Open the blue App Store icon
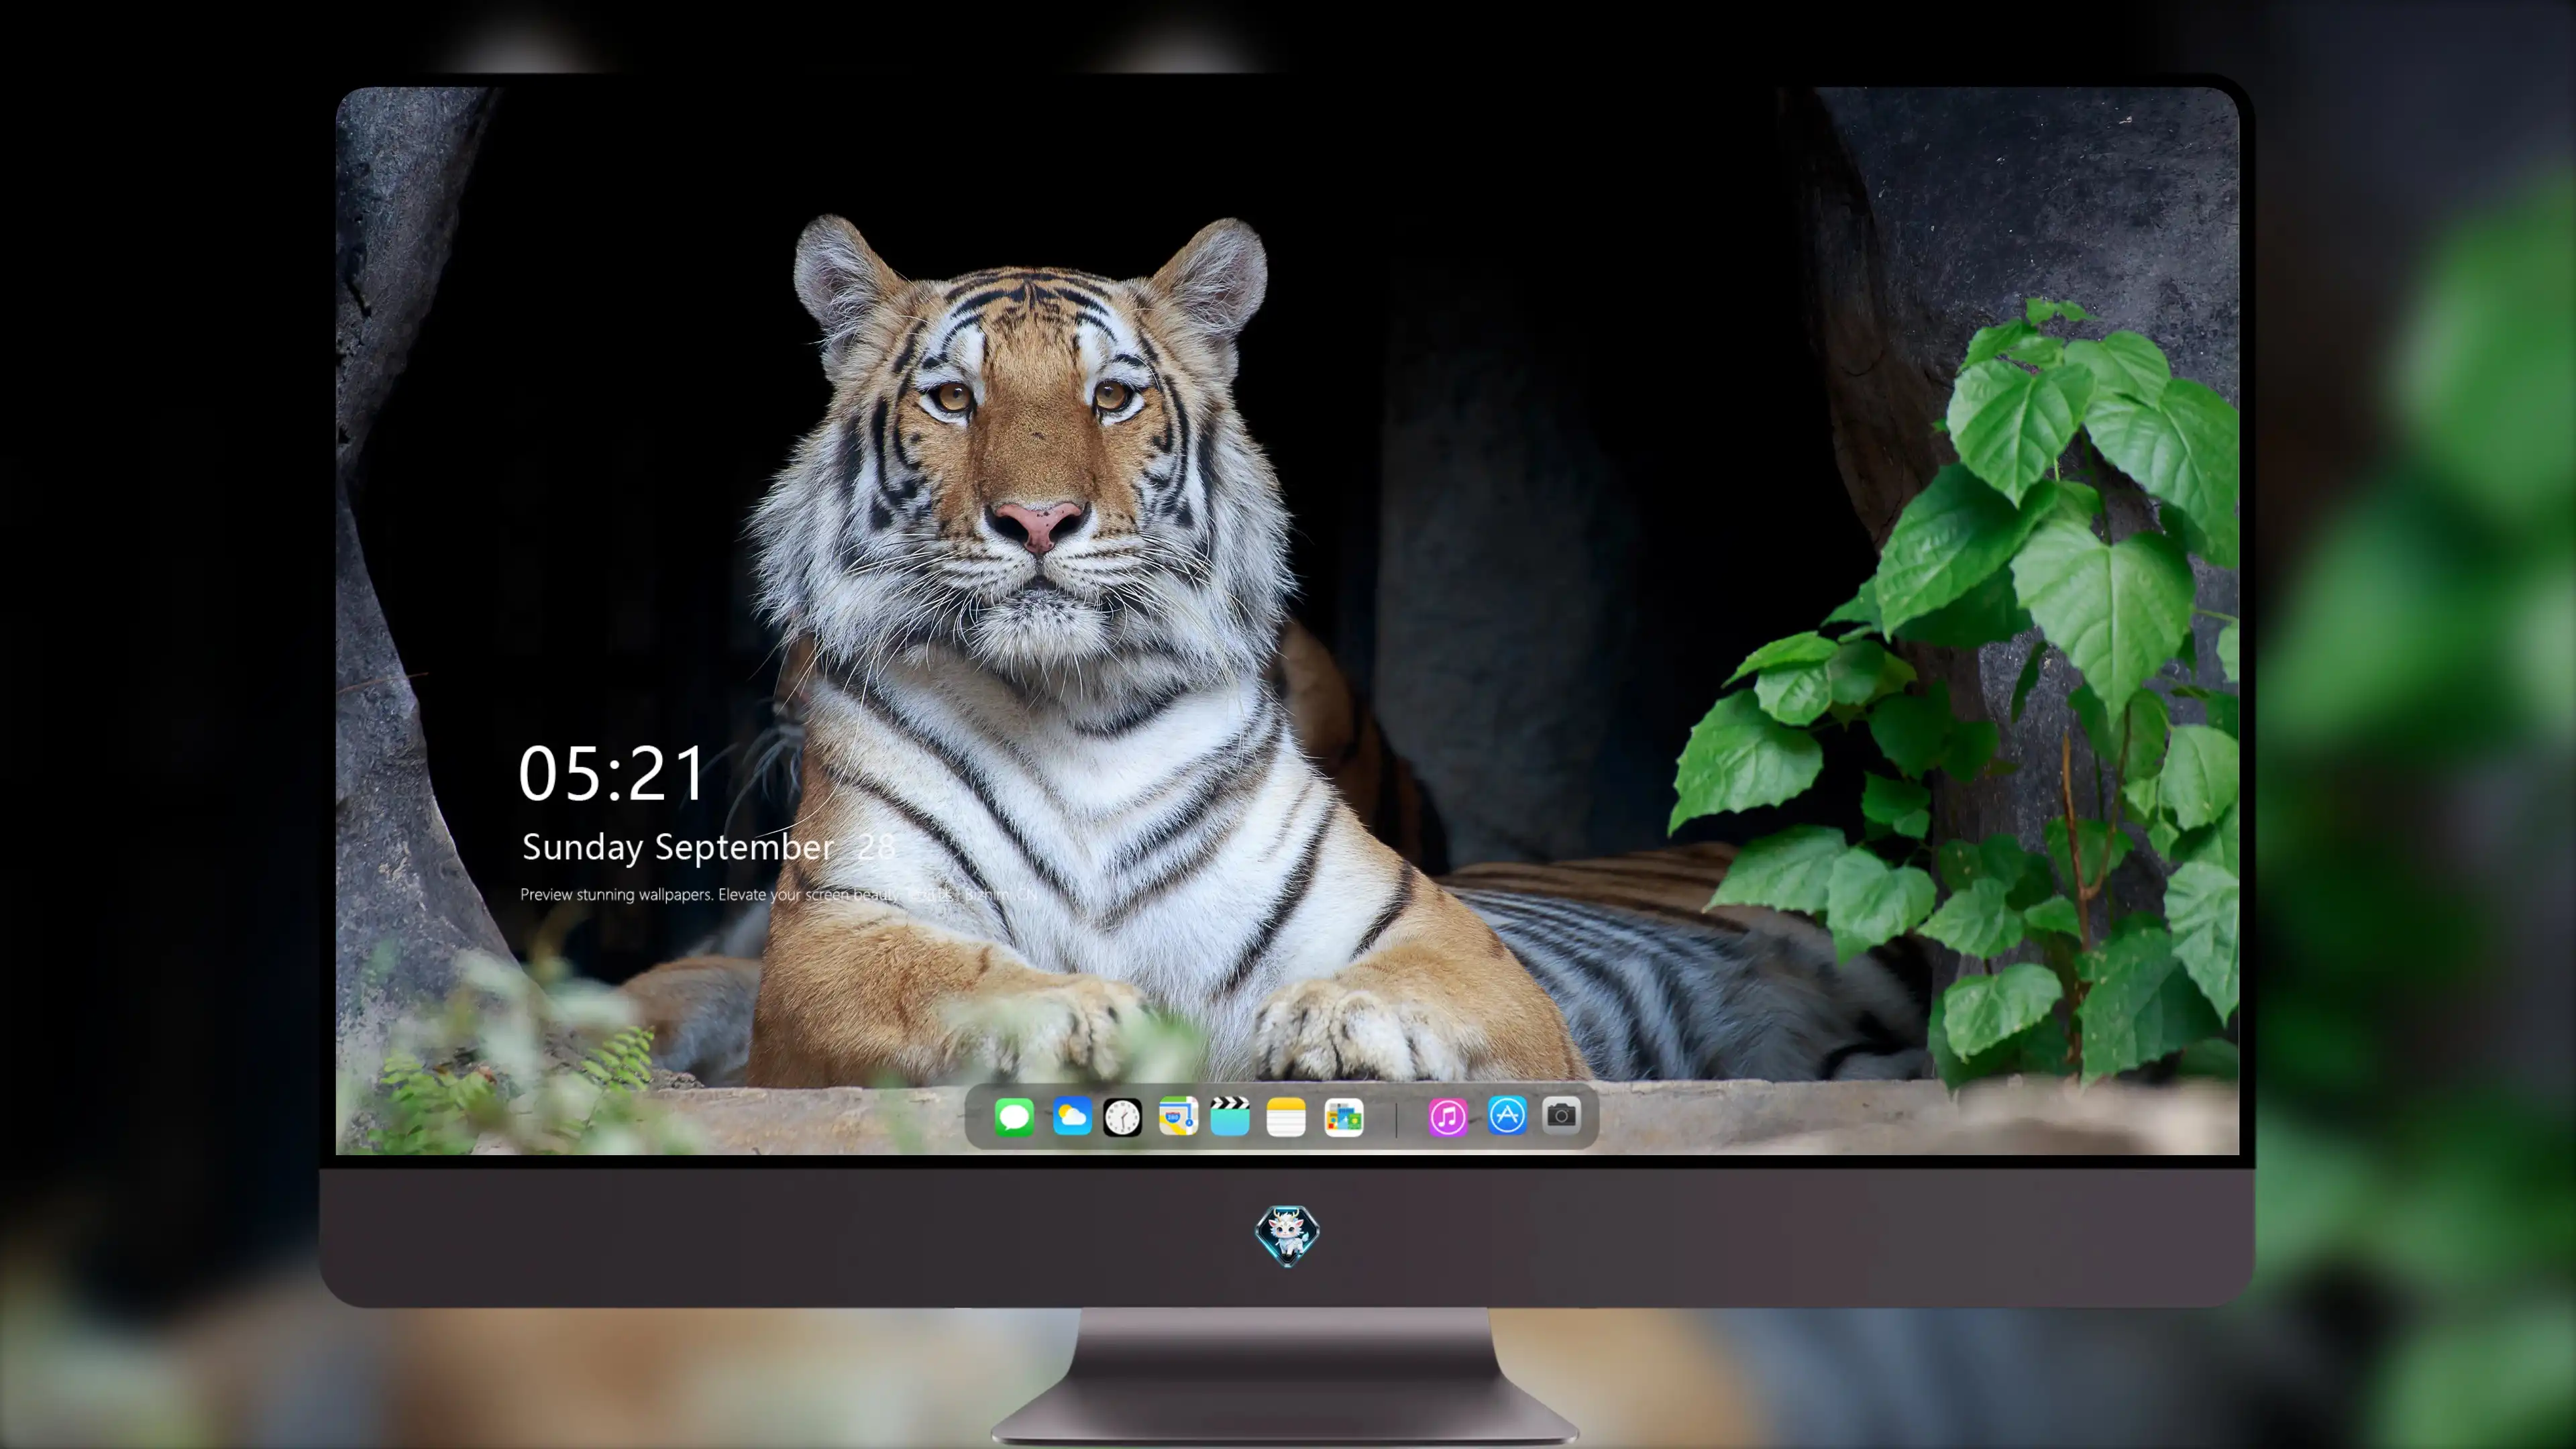Viewport: 2576px width, 1449px height. click(x=1507, y=1115)
